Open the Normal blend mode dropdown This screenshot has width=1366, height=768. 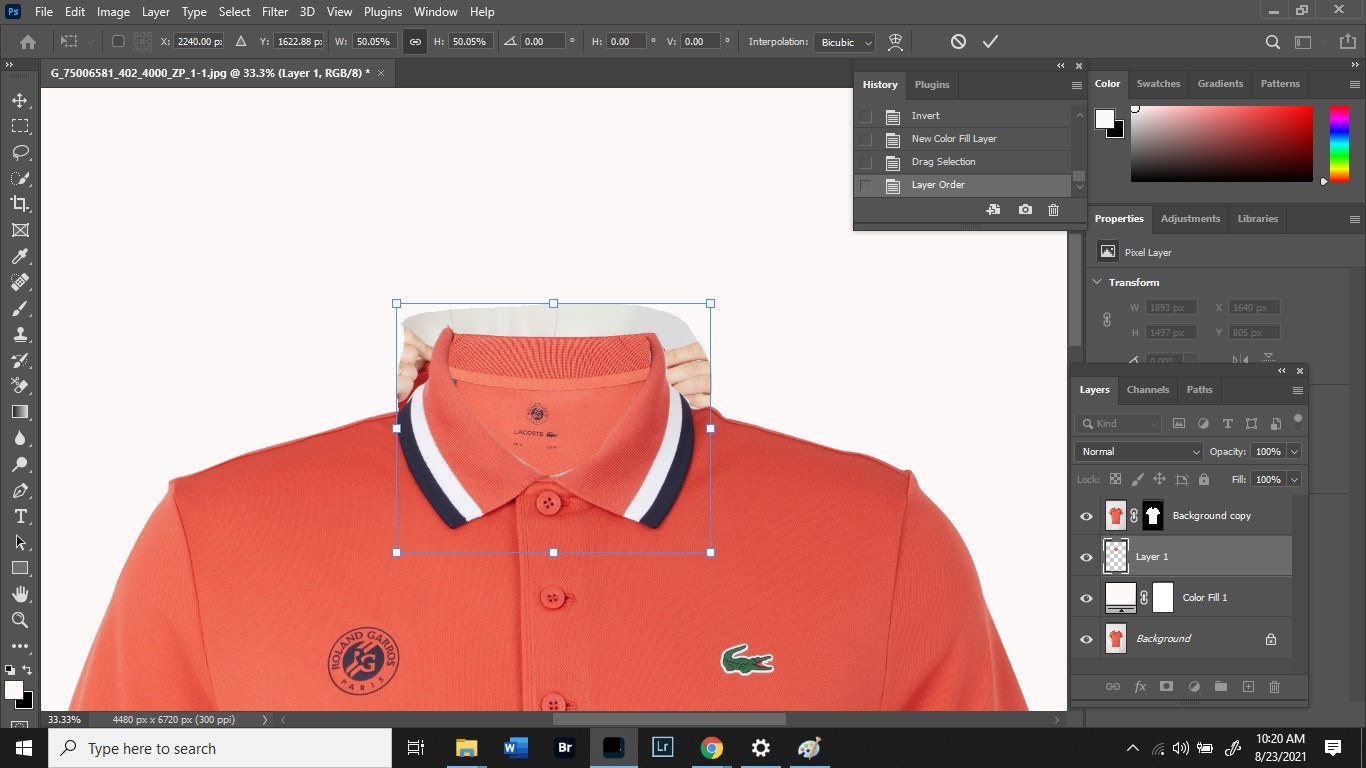1138,452
